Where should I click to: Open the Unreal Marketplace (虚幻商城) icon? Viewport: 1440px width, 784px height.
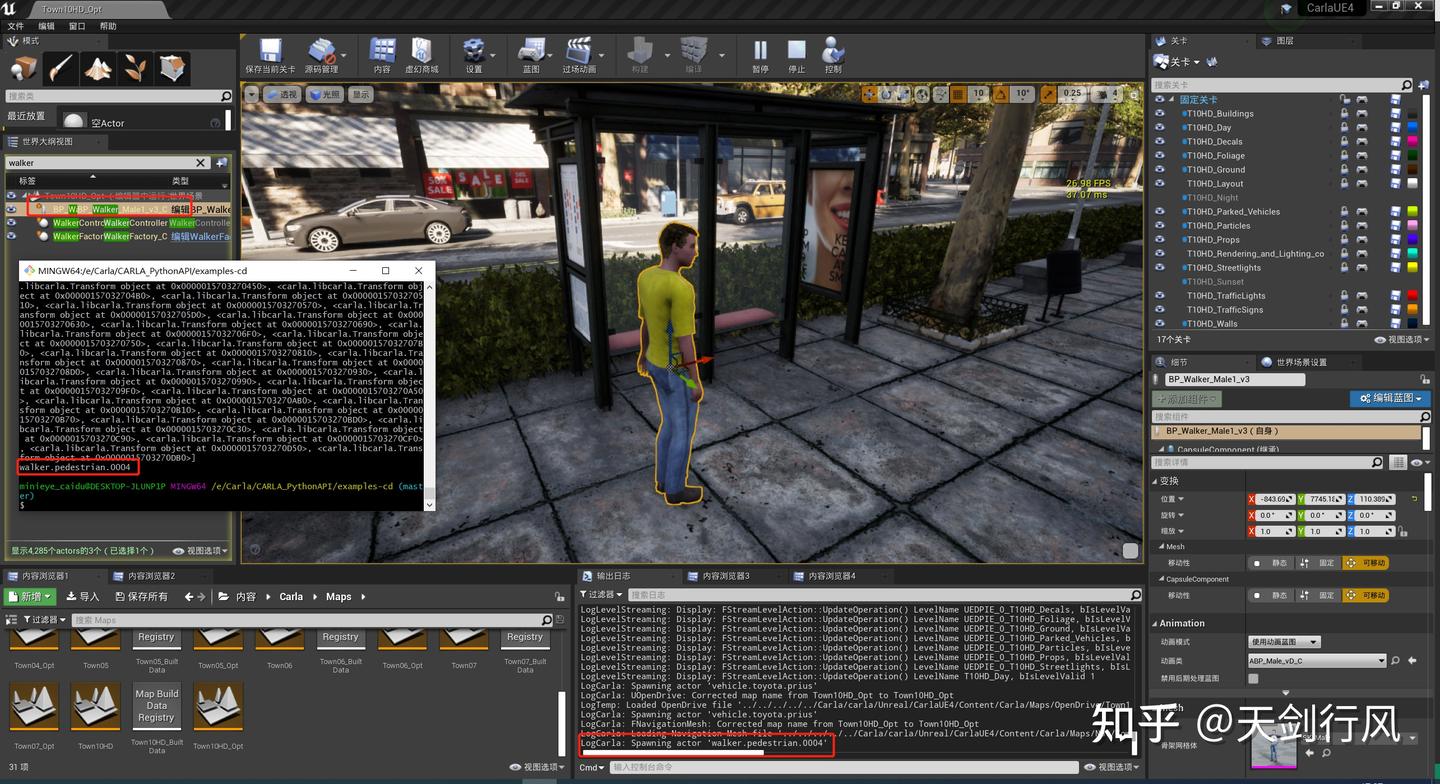tap(421, 52)
